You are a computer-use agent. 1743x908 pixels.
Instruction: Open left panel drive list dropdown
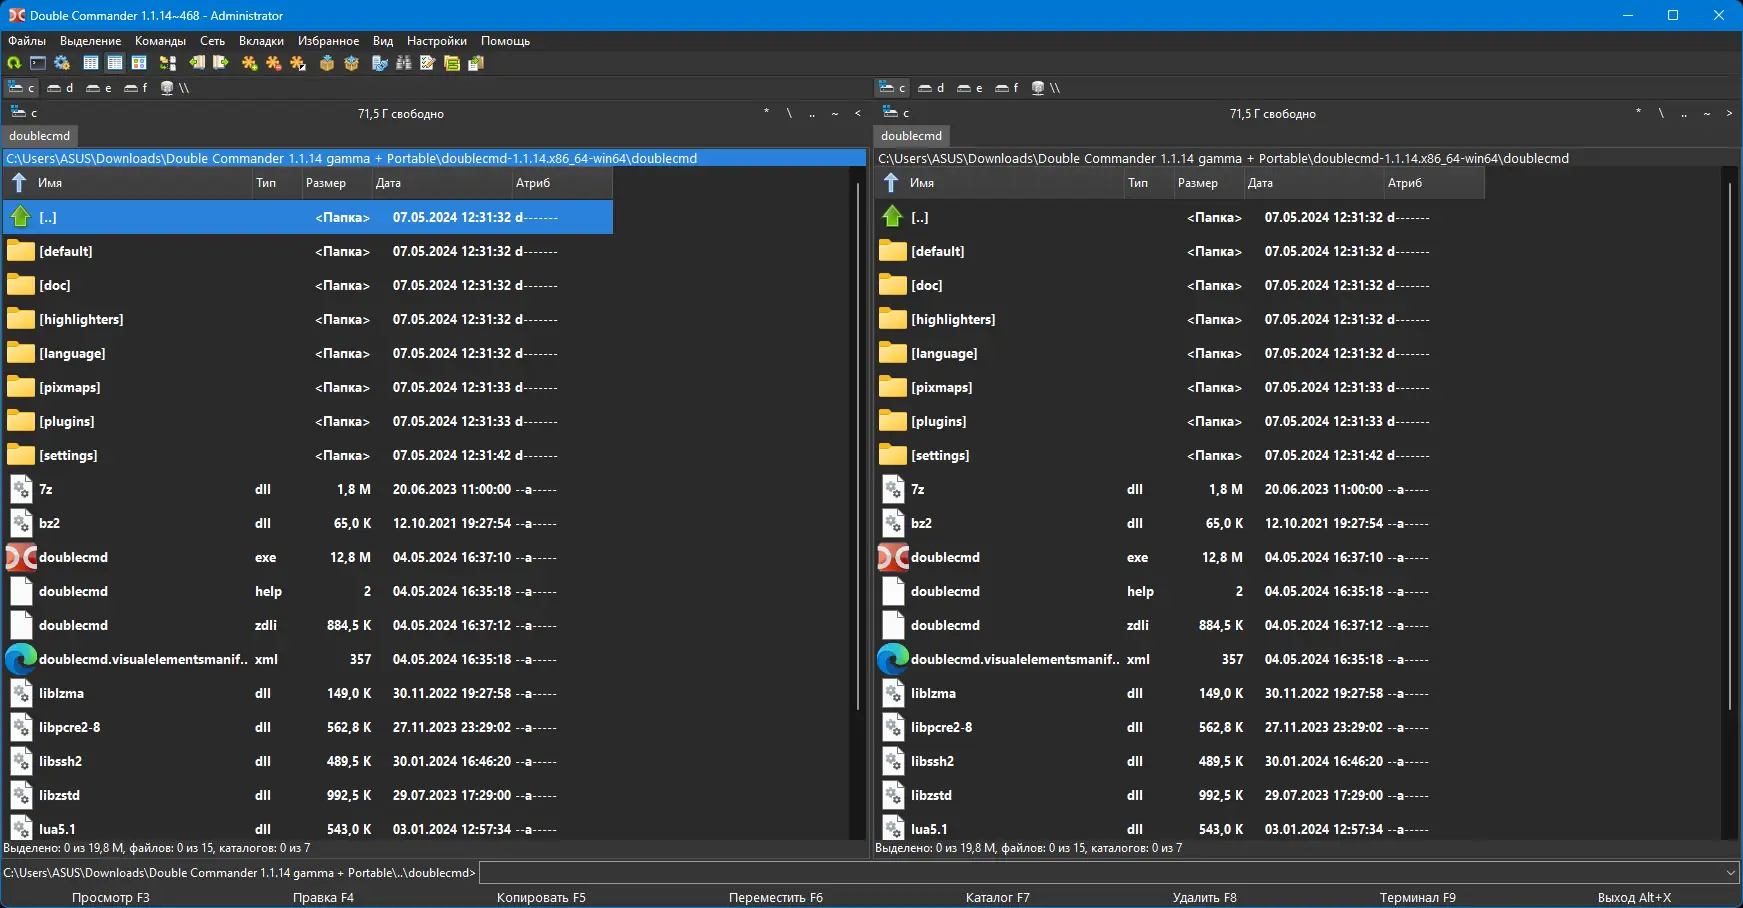24,113
